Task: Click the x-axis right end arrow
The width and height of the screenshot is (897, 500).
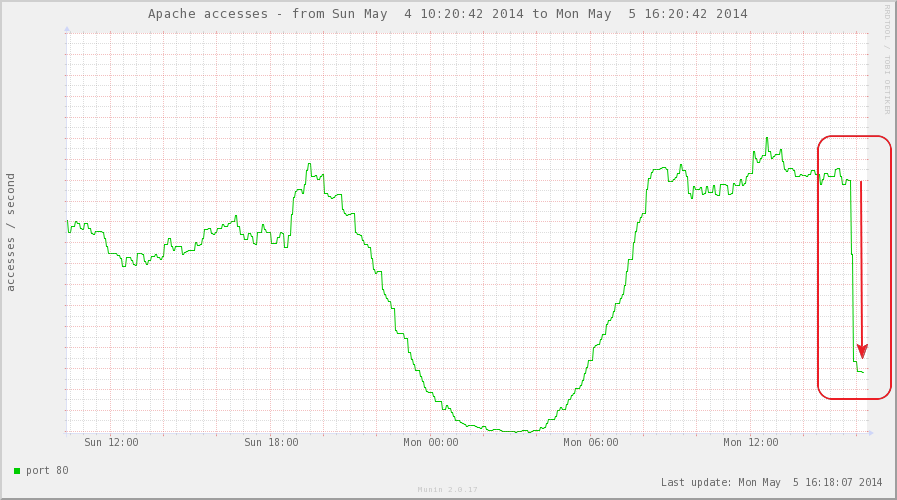Action: point(869,433)
